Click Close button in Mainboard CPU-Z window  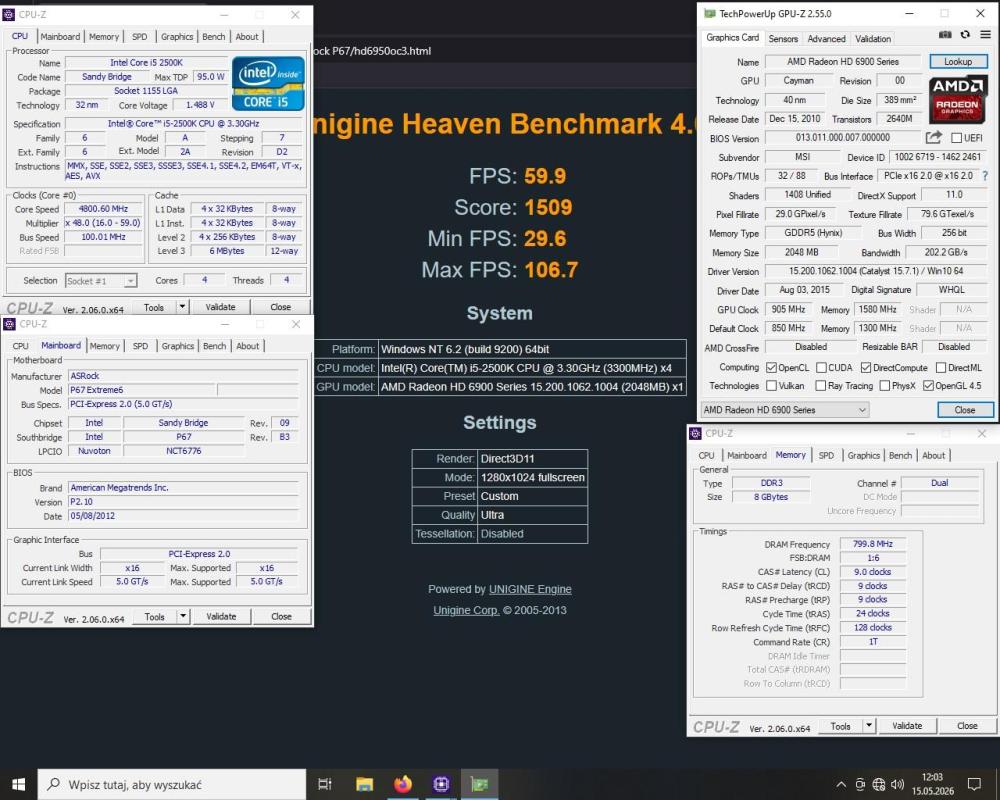point(281,616)
